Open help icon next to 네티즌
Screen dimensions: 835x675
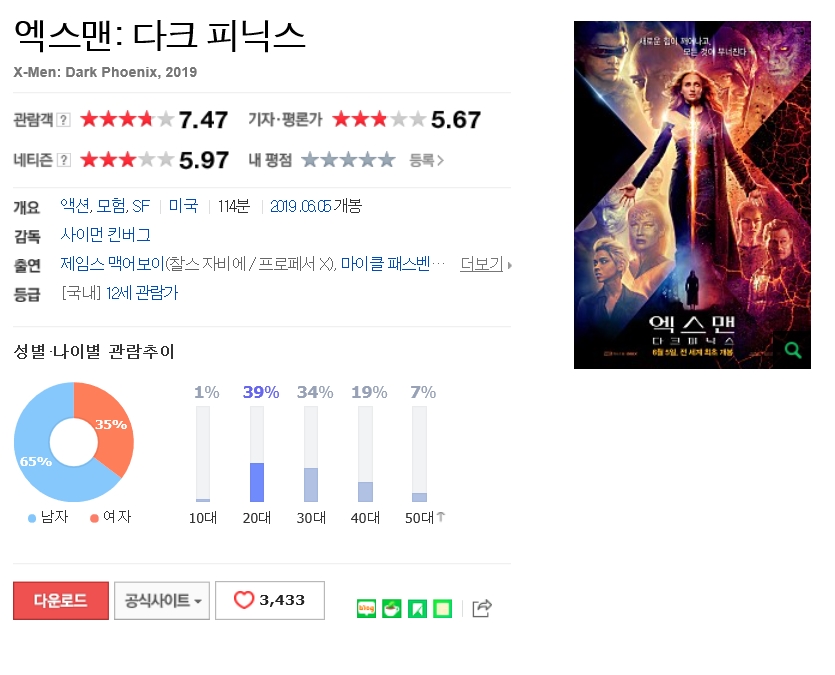(x=63, y=160)
